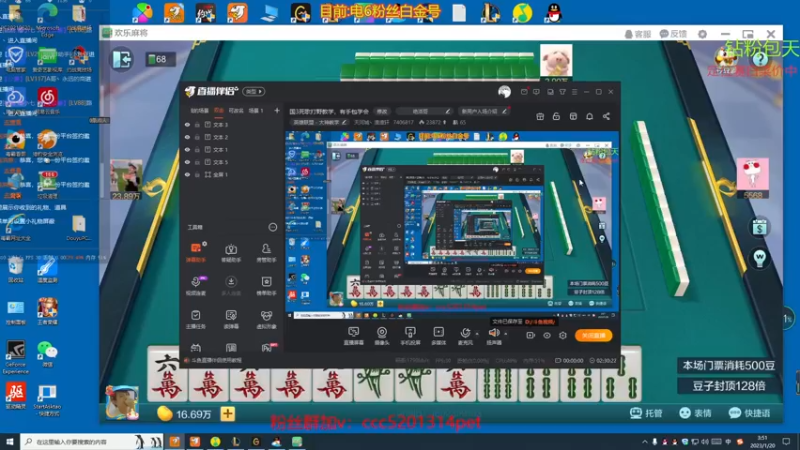Toggle the lock on the 文本 2 layer
The width and height of the screenshot is (800, 450).
click(197, 137)
